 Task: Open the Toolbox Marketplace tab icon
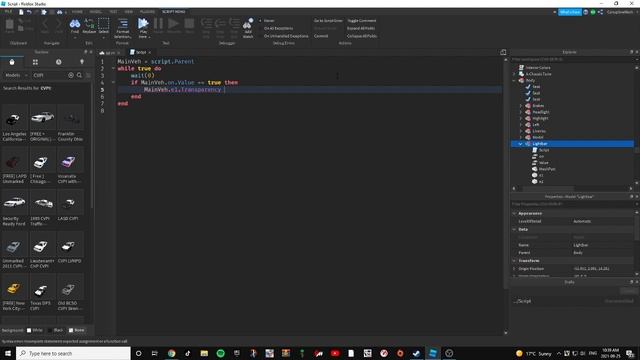(x=12, y=62)
